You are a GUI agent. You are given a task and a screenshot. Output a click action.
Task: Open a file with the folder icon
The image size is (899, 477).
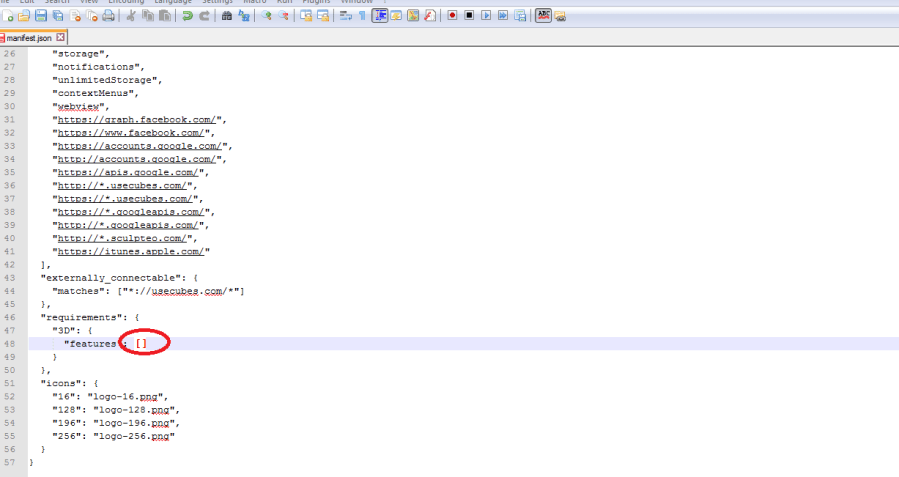tap(24, 16)
